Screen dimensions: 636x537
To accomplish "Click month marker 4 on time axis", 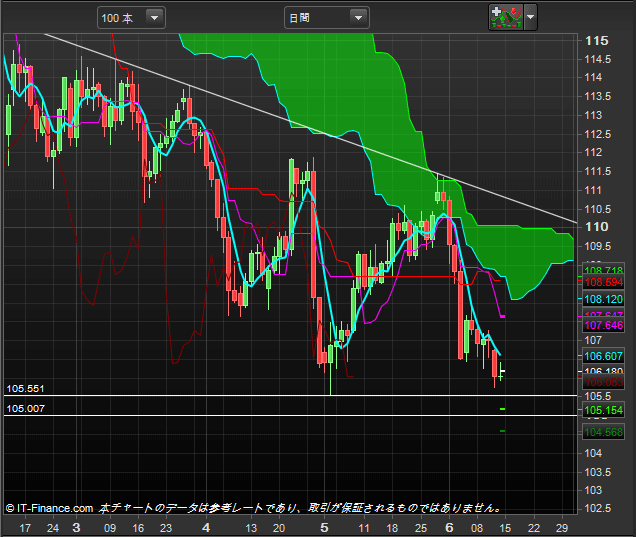I will [x=206, y=528].
